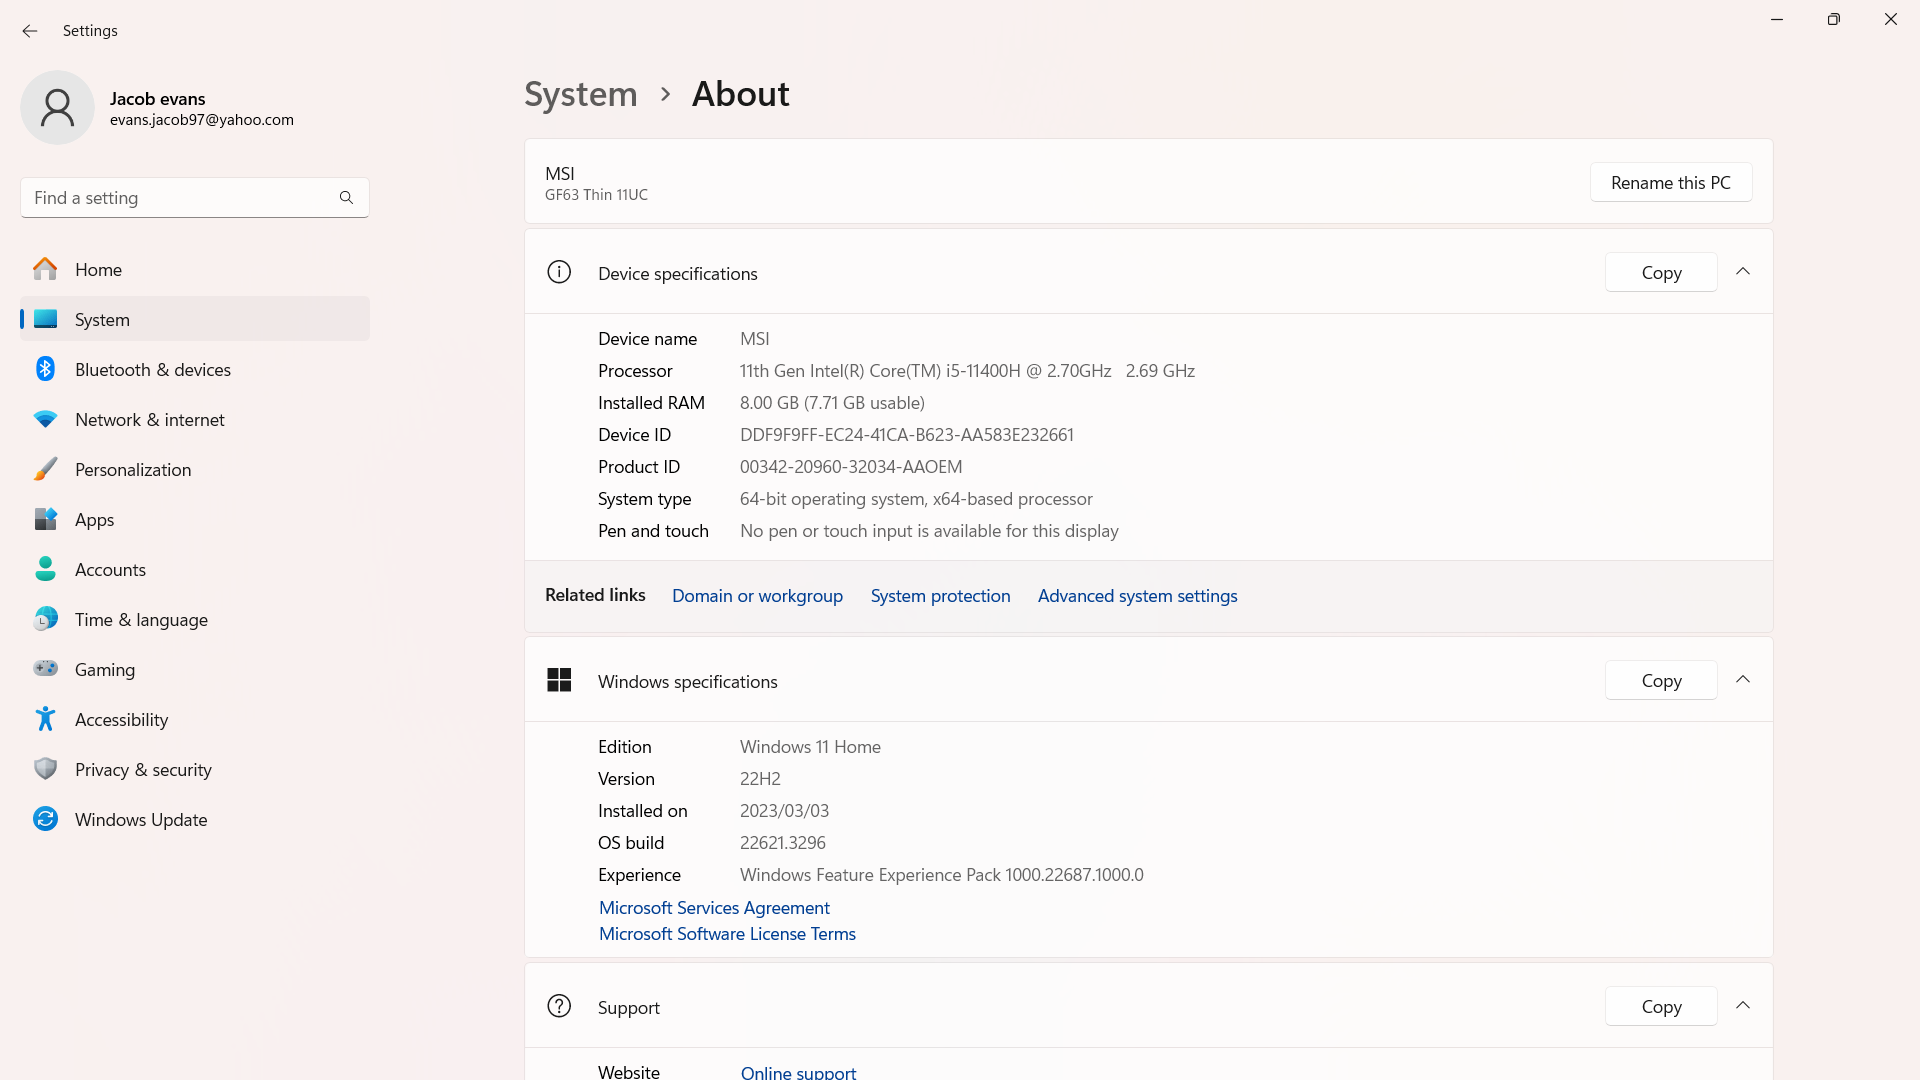Viewport: 1920px width, 1080px height.
Task: Open Personalization settings page
Action: 195,469
